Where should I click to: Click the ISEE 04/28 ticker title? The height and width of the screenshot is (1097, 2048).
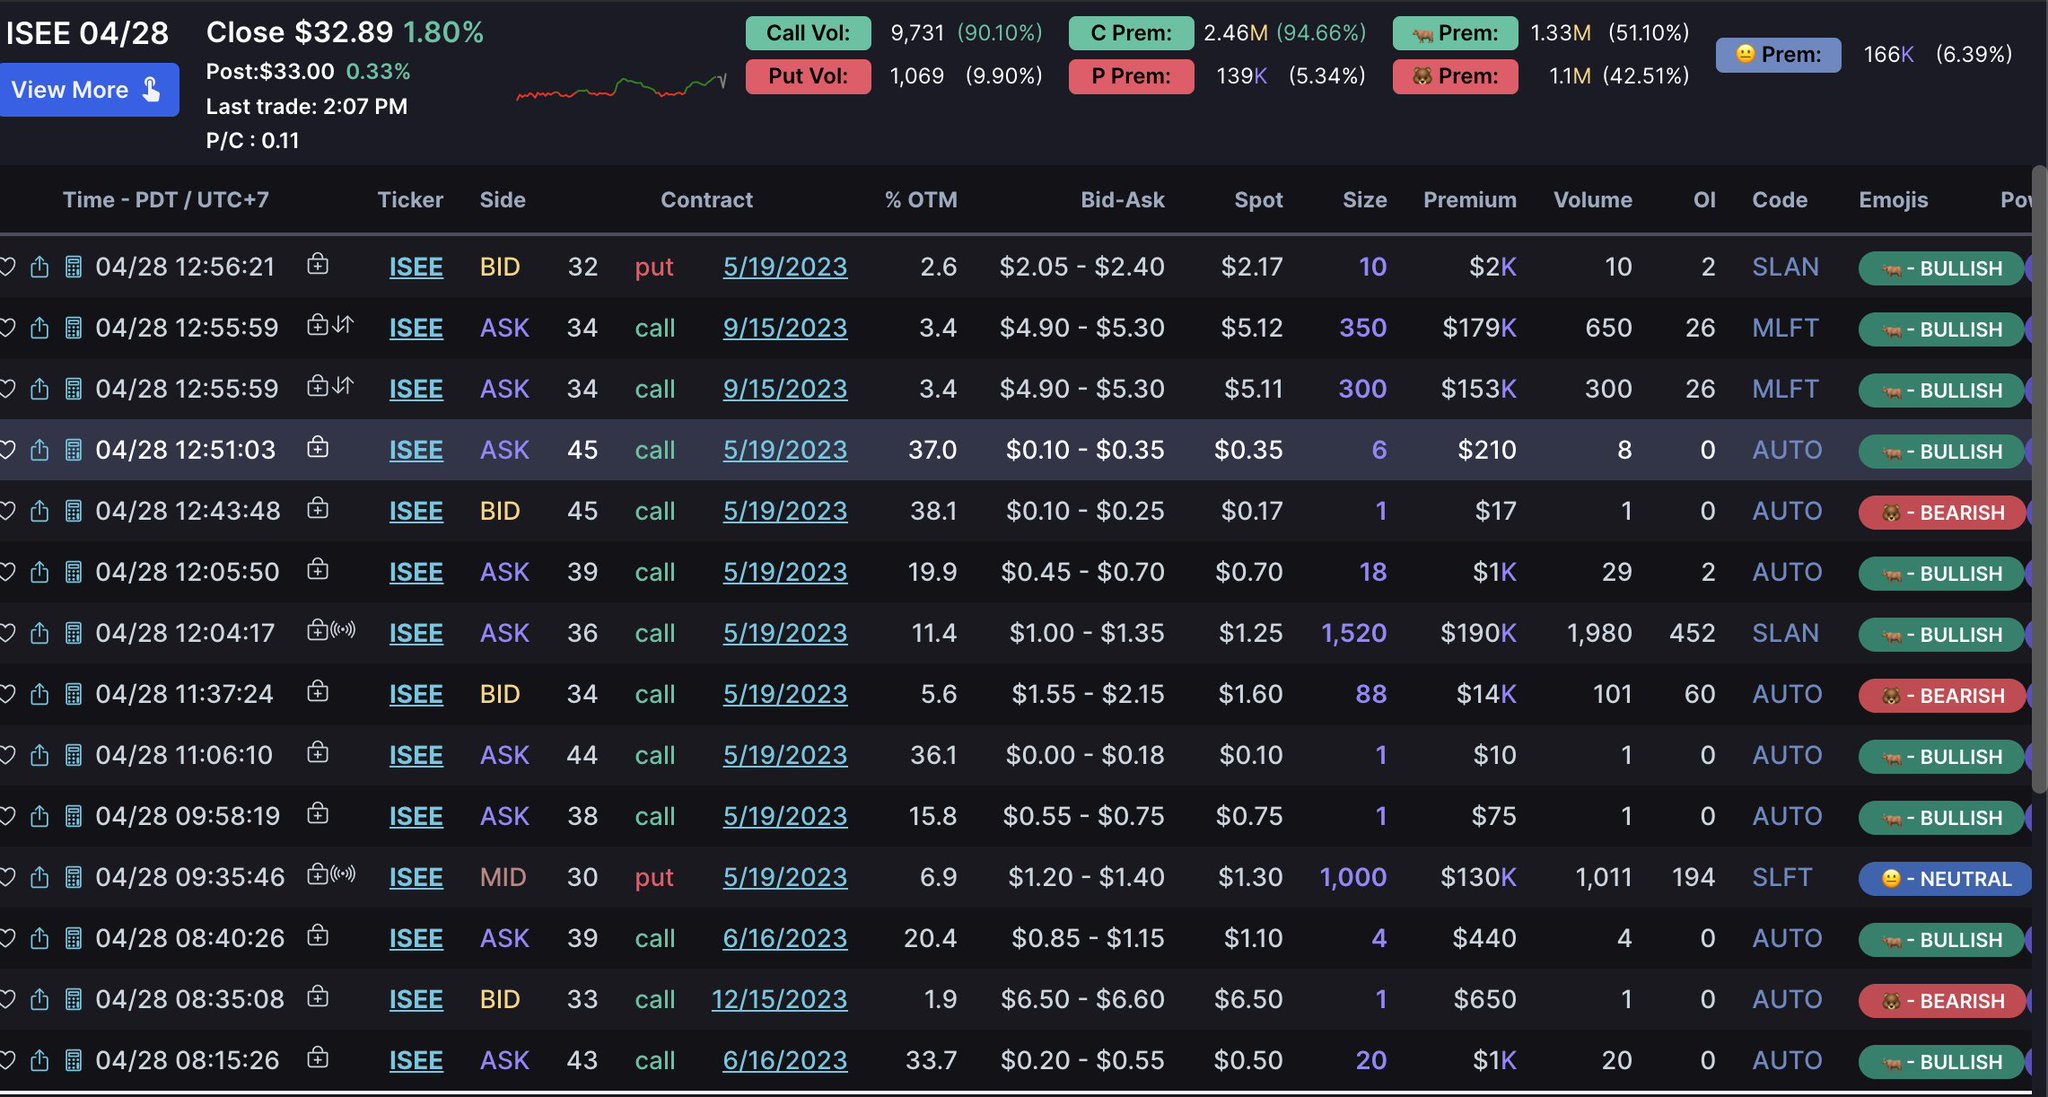tap(90, 31)
